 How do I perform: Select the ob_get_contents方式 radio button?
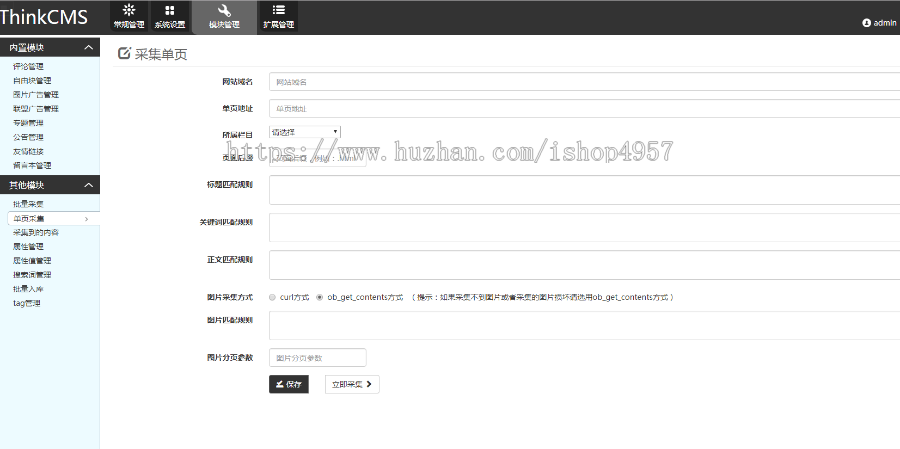[x=320, y=297]
